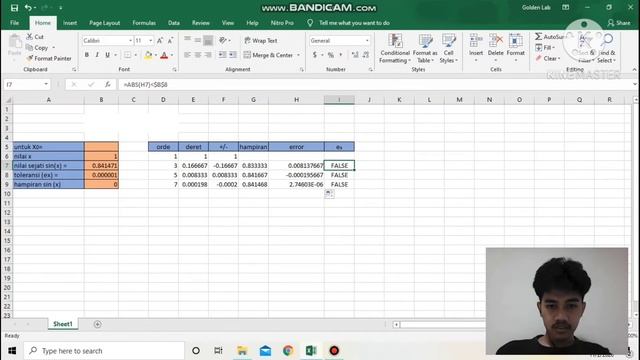Image resolution: width=640 pixels, height=360 pixels.
Task: Click the Borders icon
Action: pyautogui.click(x=128, y=55)
